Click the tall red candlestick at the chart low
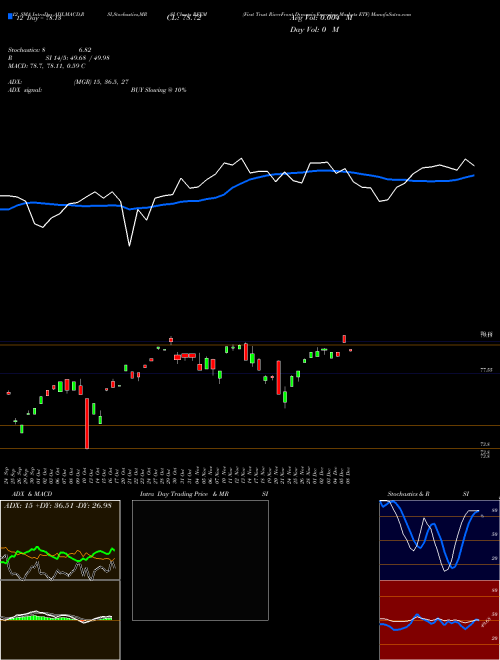Viewport: 500px width, 660px height. click(87, 423)
